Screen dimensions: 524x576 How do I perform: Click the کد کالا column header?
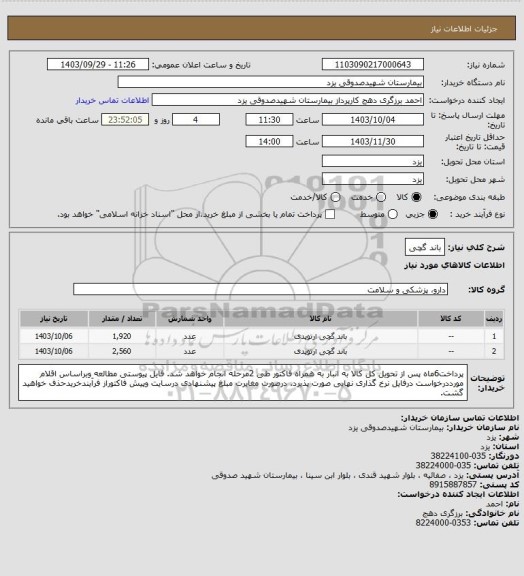(x=451, y=319)
